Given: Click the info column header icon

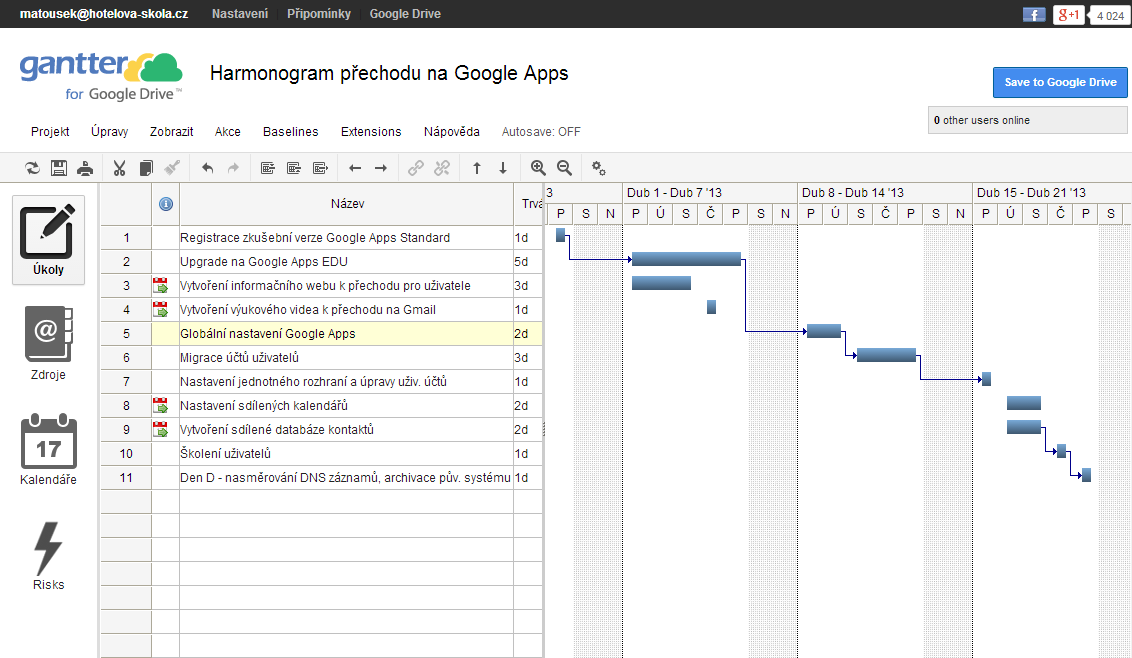Looking at the screenshot, I should pyautogui.click(x=165, y=204).
